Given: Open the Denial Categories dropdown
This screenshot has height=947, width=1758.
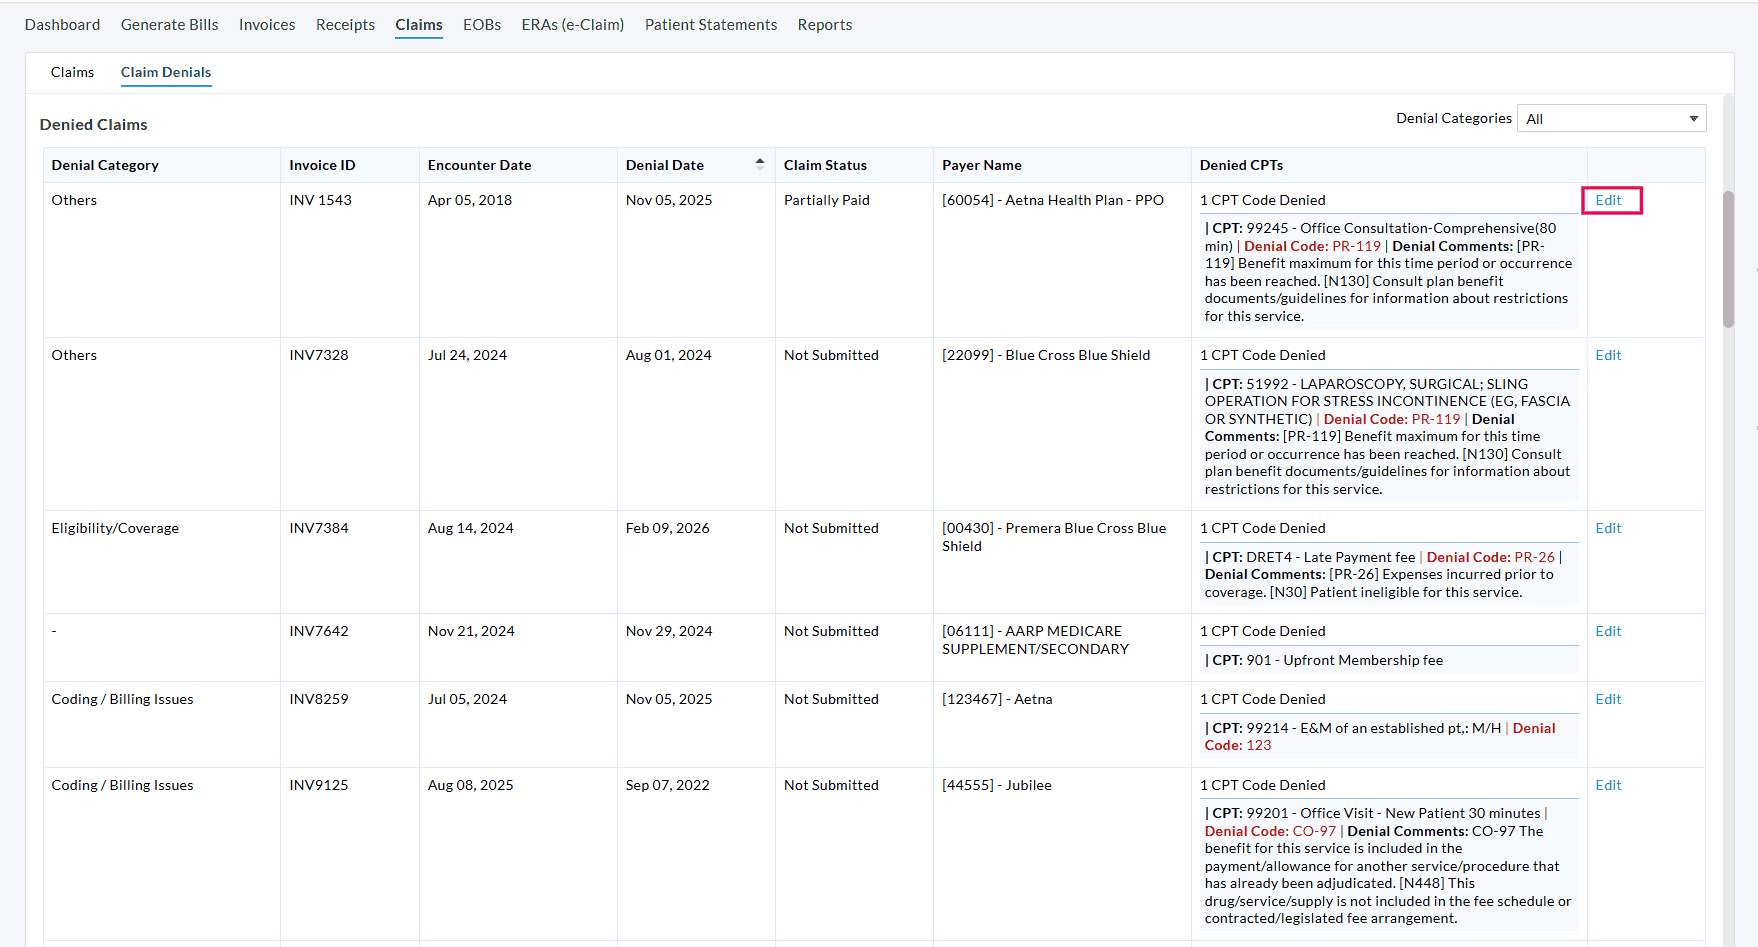Looking at the screenshot, I should (1611, 119).
